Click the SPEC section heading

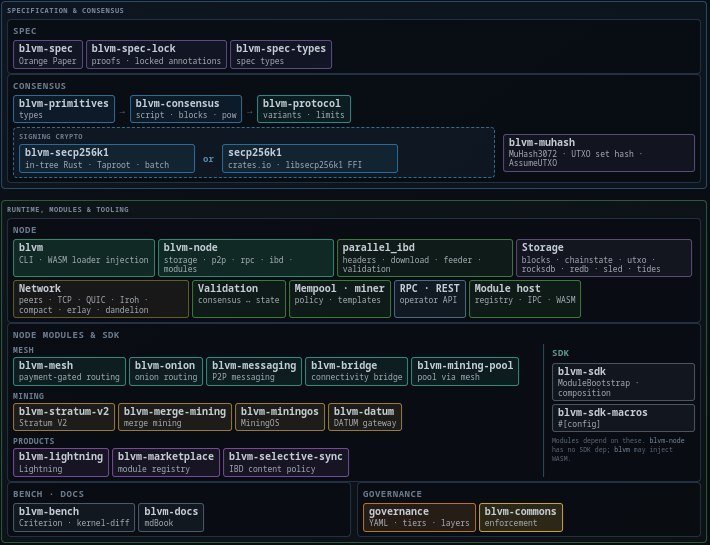(x=24, y=31)
